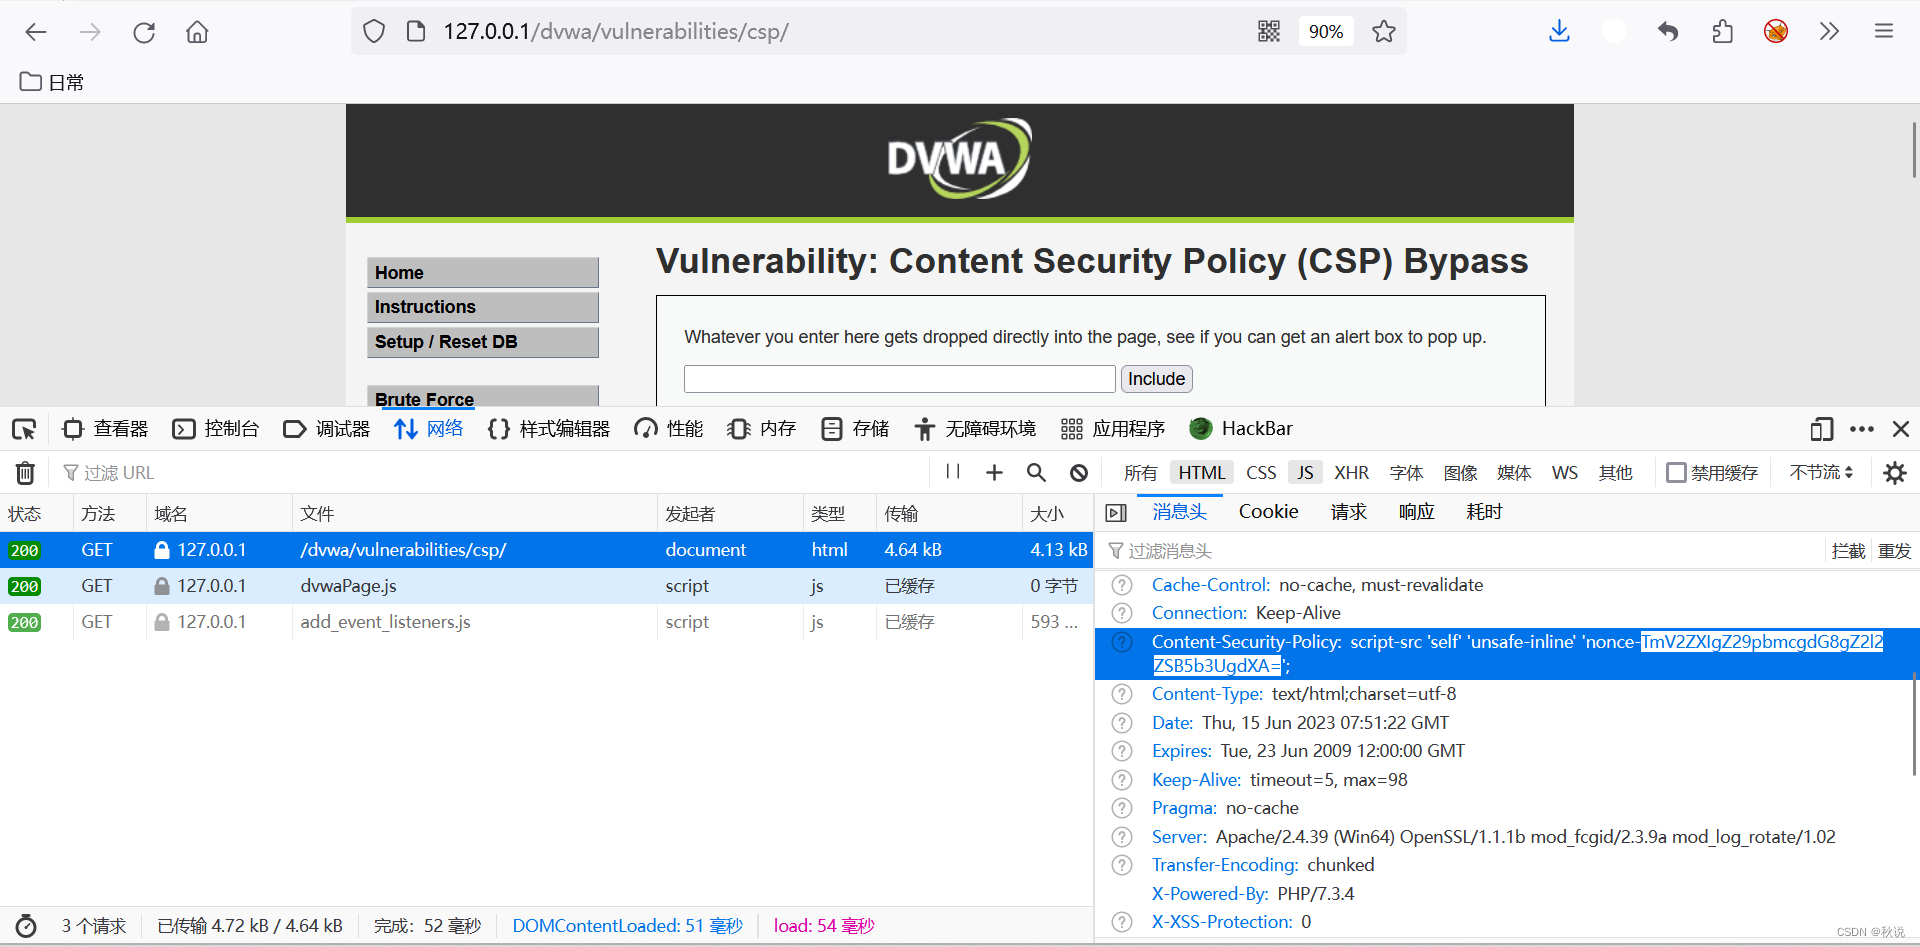Open the 无障碍环境 accessibility tab

(975, 429)
